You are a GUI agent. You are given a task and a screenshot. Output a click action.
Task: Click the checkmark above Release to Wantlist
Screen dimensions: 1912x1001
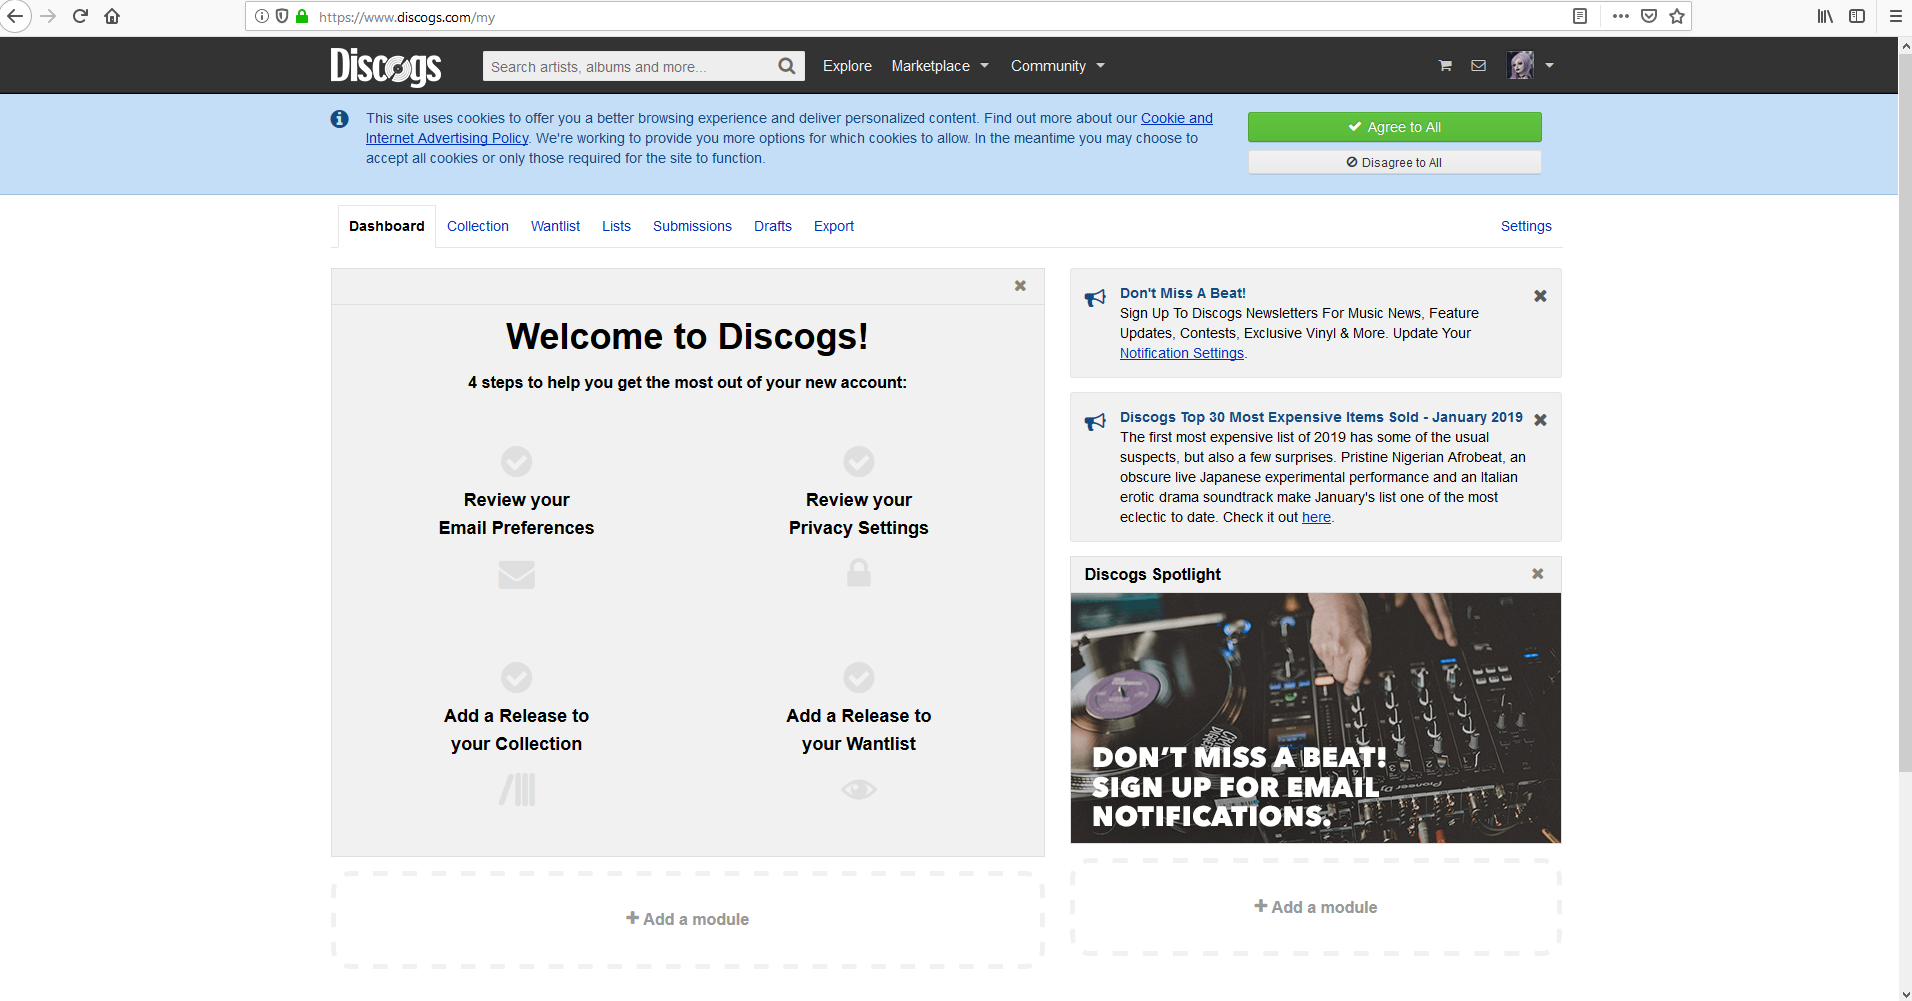click(x=859, y=677)
